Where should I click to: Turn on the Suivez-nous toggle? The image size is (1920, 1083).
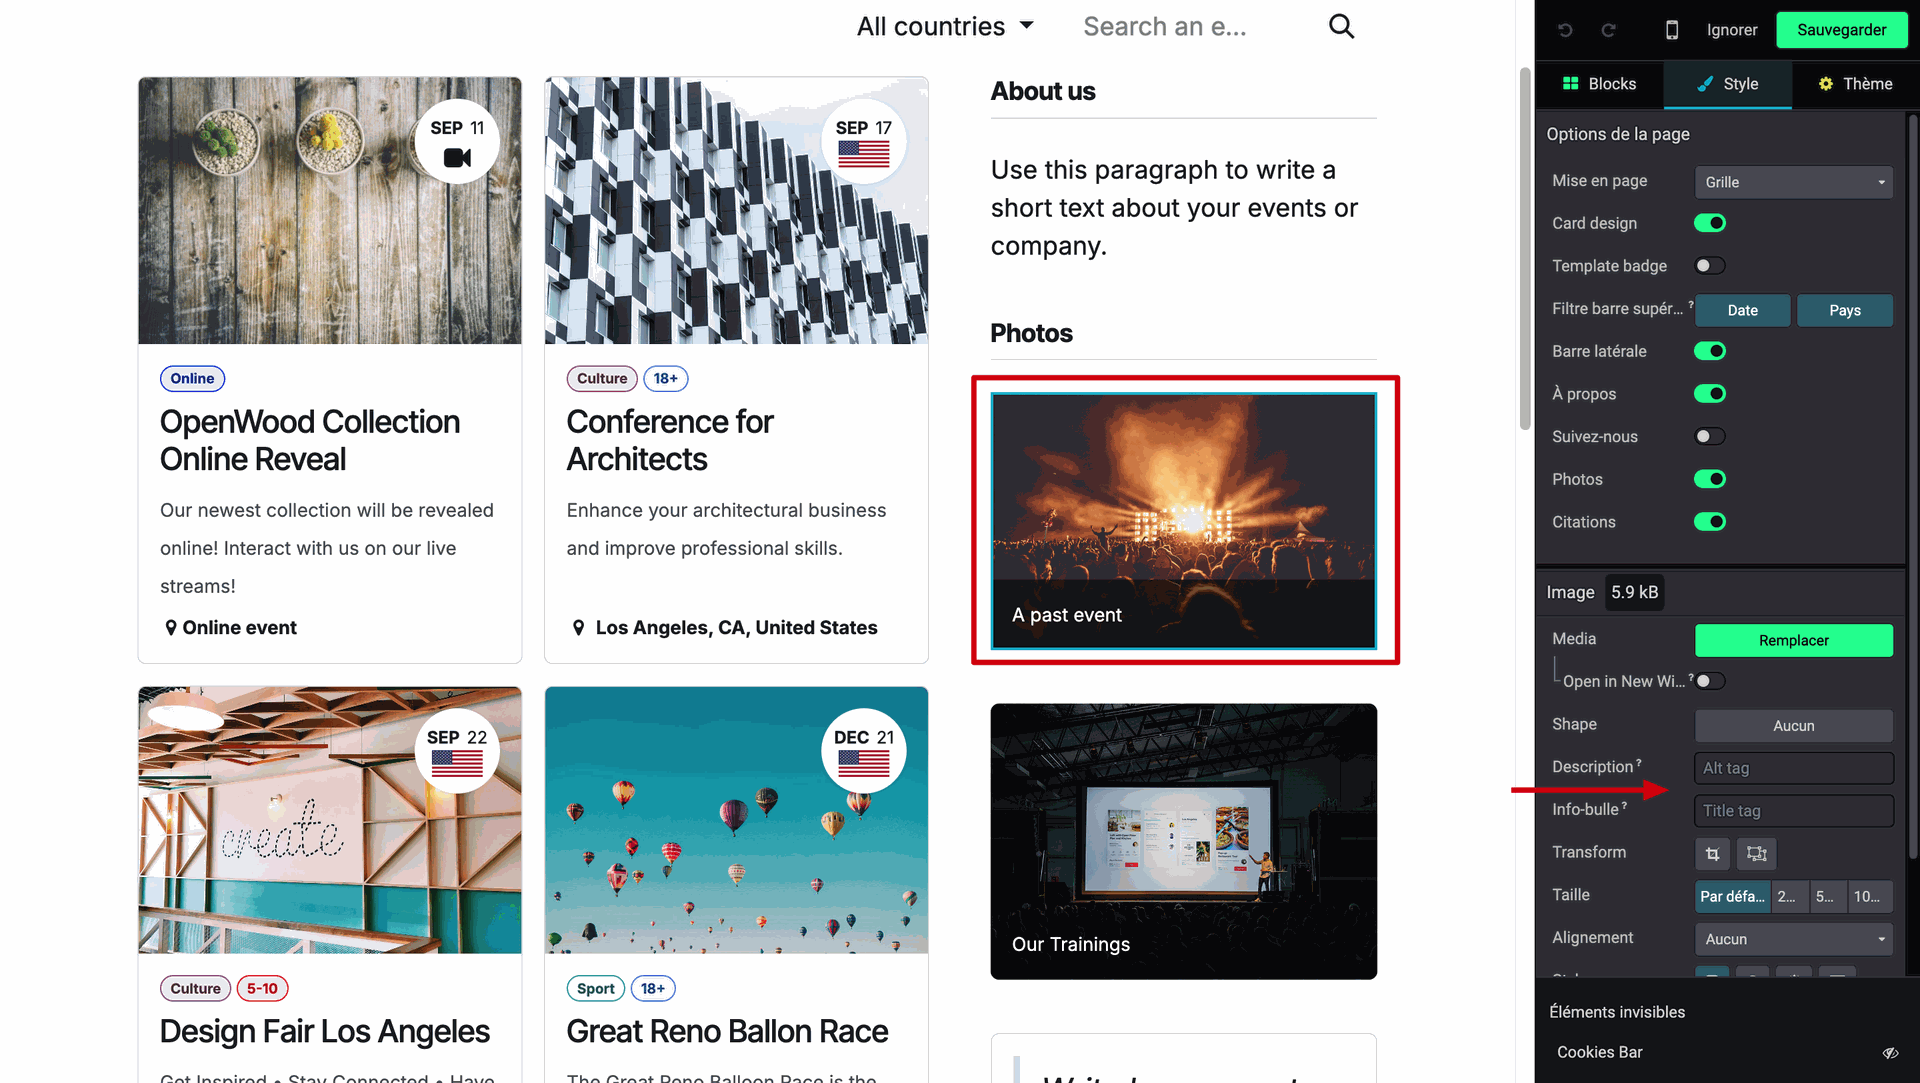pyautogui.click(x=1709, y=437)
